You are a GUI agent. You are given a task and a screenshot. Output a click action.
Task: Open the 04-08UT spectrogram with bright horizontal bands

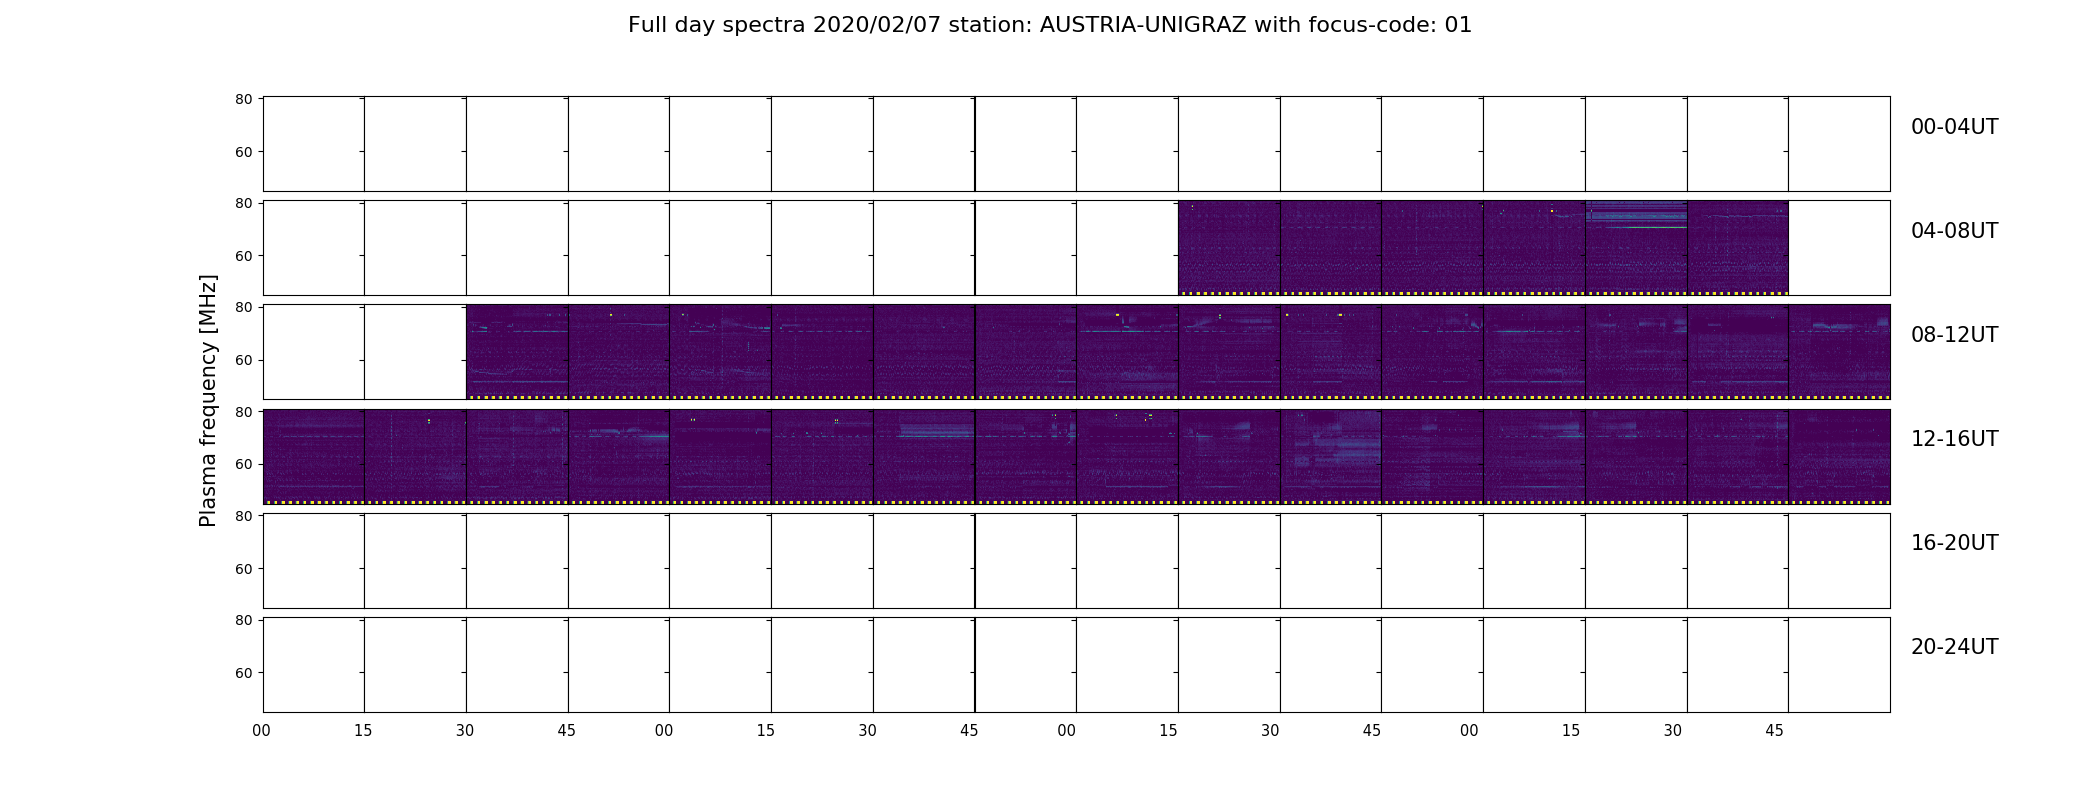tap(1635, 248)
